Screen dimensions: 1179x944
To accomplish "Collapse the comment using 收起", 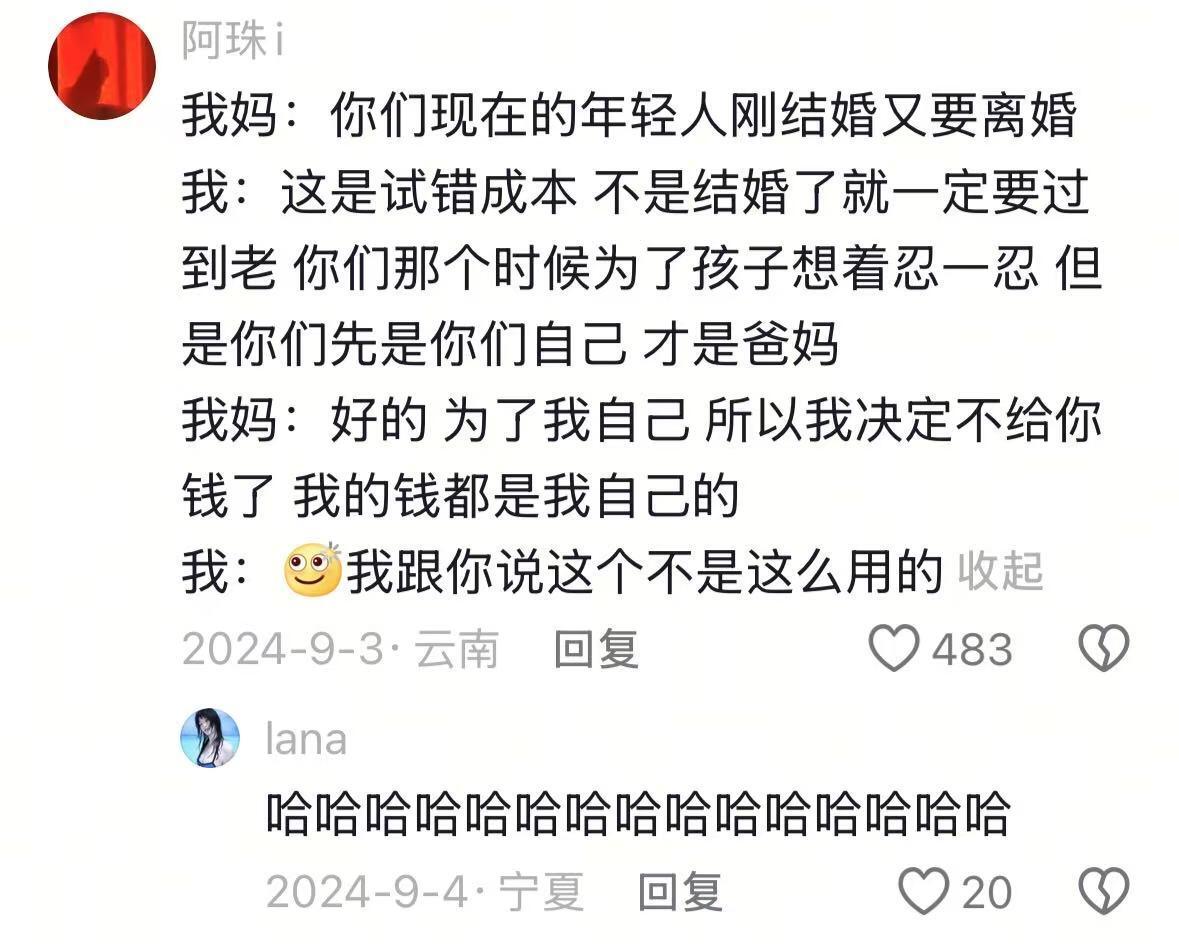I will tap(1000, 571).
